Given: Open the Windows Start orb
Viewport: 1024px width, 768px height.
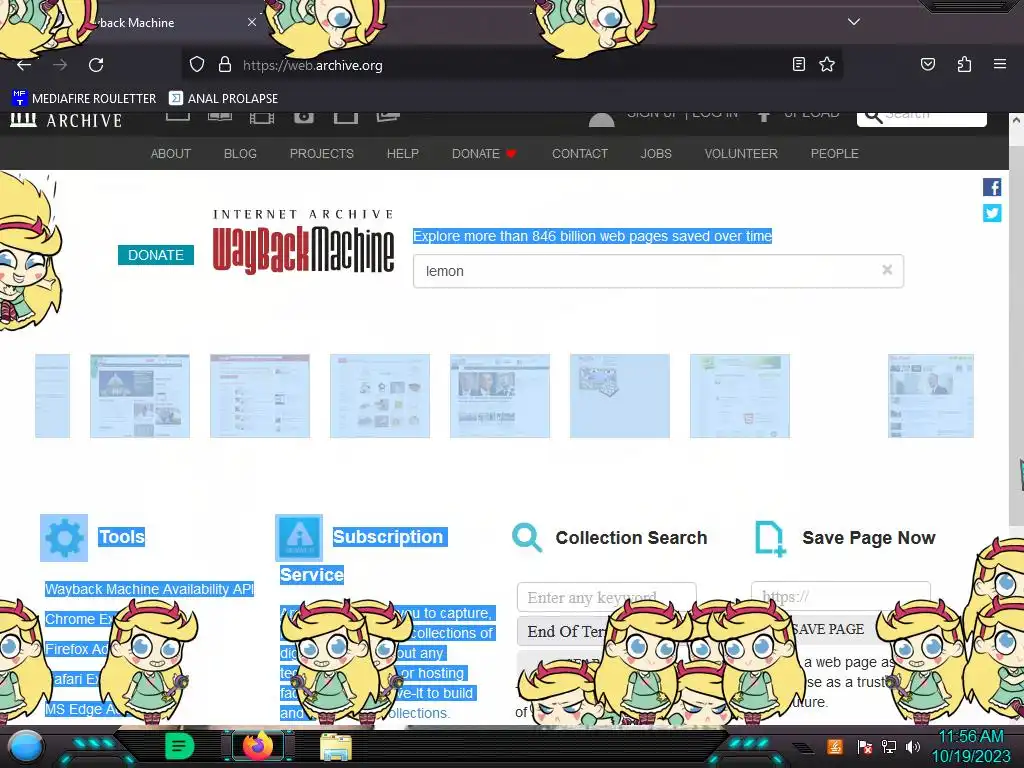Looking at the screenshot, I should click(x=26, y=747).
